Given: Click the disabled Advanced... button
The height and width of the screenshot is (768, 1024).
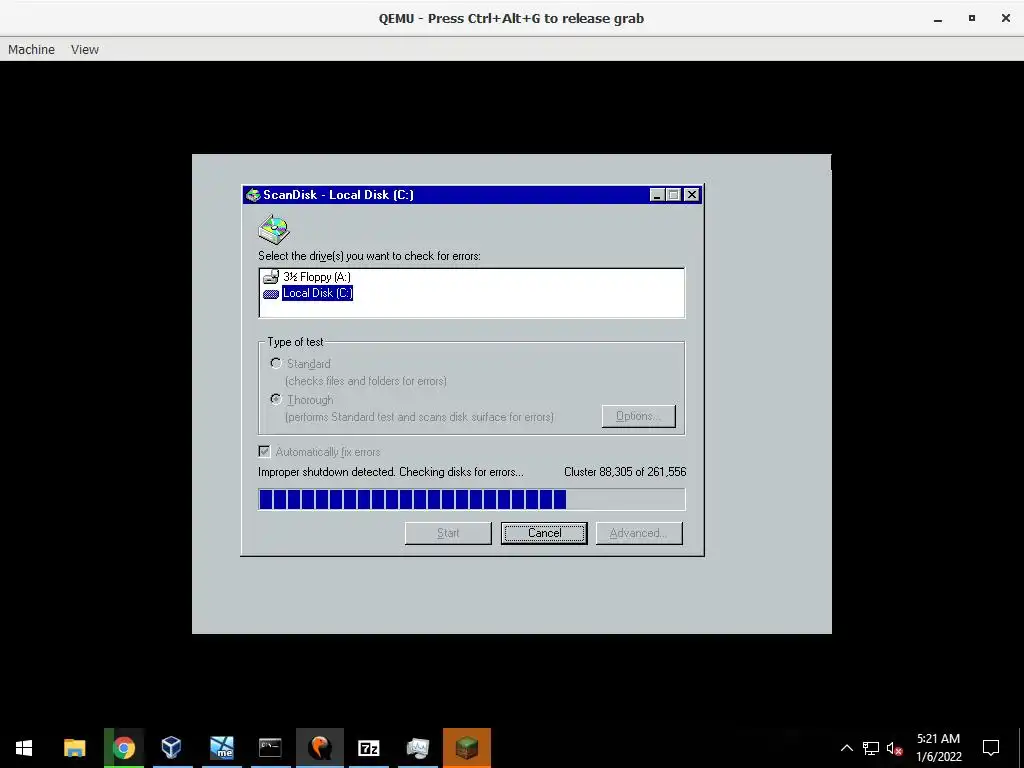Looking at the screenshot, I should (x=639, y=533).
